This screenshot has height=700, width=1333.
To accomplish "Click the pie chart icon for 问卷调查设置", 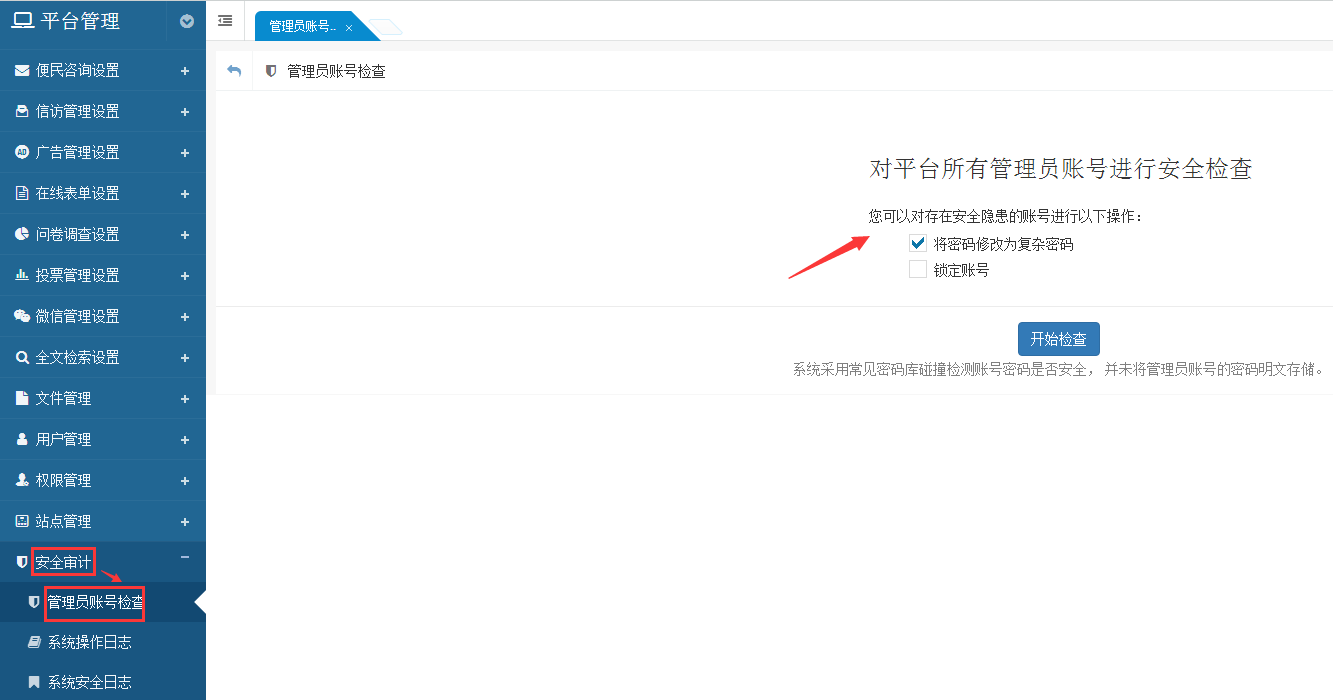I will [x=22, y=234].
